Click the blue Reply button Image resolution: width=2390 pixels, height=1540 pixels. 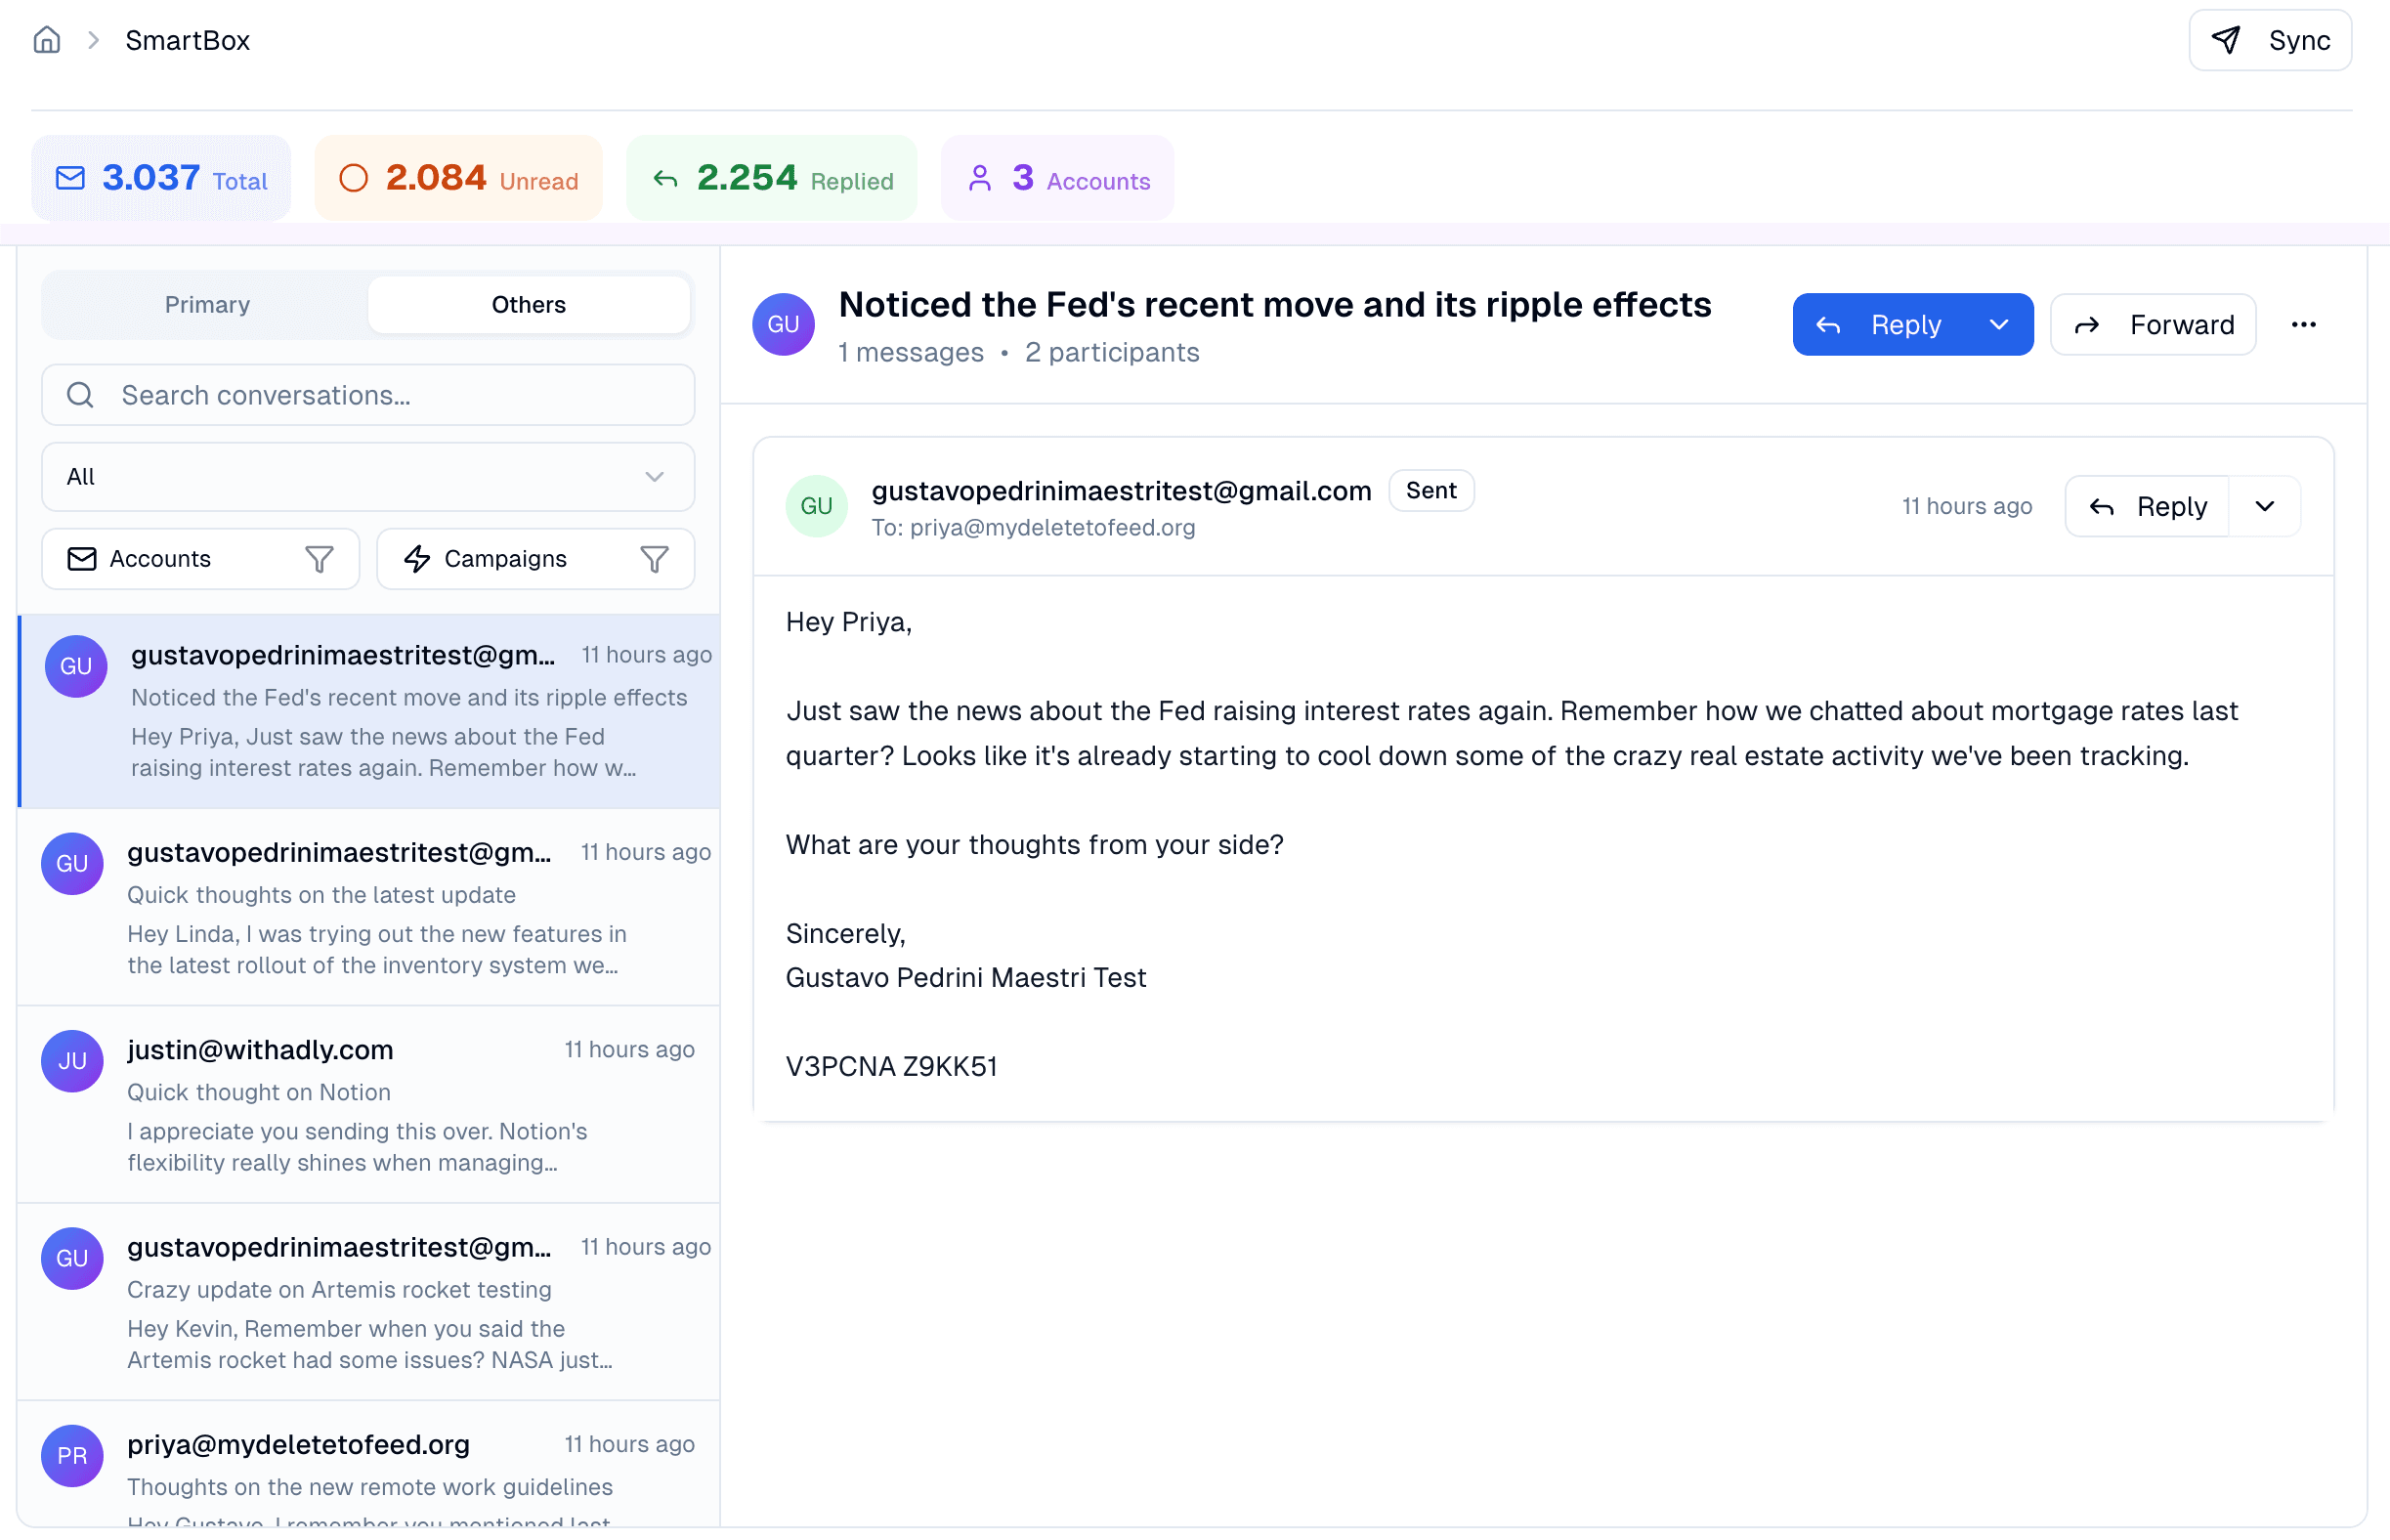[x=1880, y=324]
